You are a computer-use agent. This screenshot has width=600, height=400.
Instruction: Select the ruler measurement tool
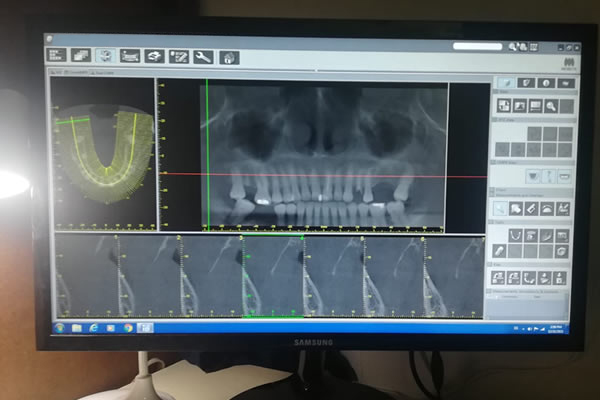point(531,209)
